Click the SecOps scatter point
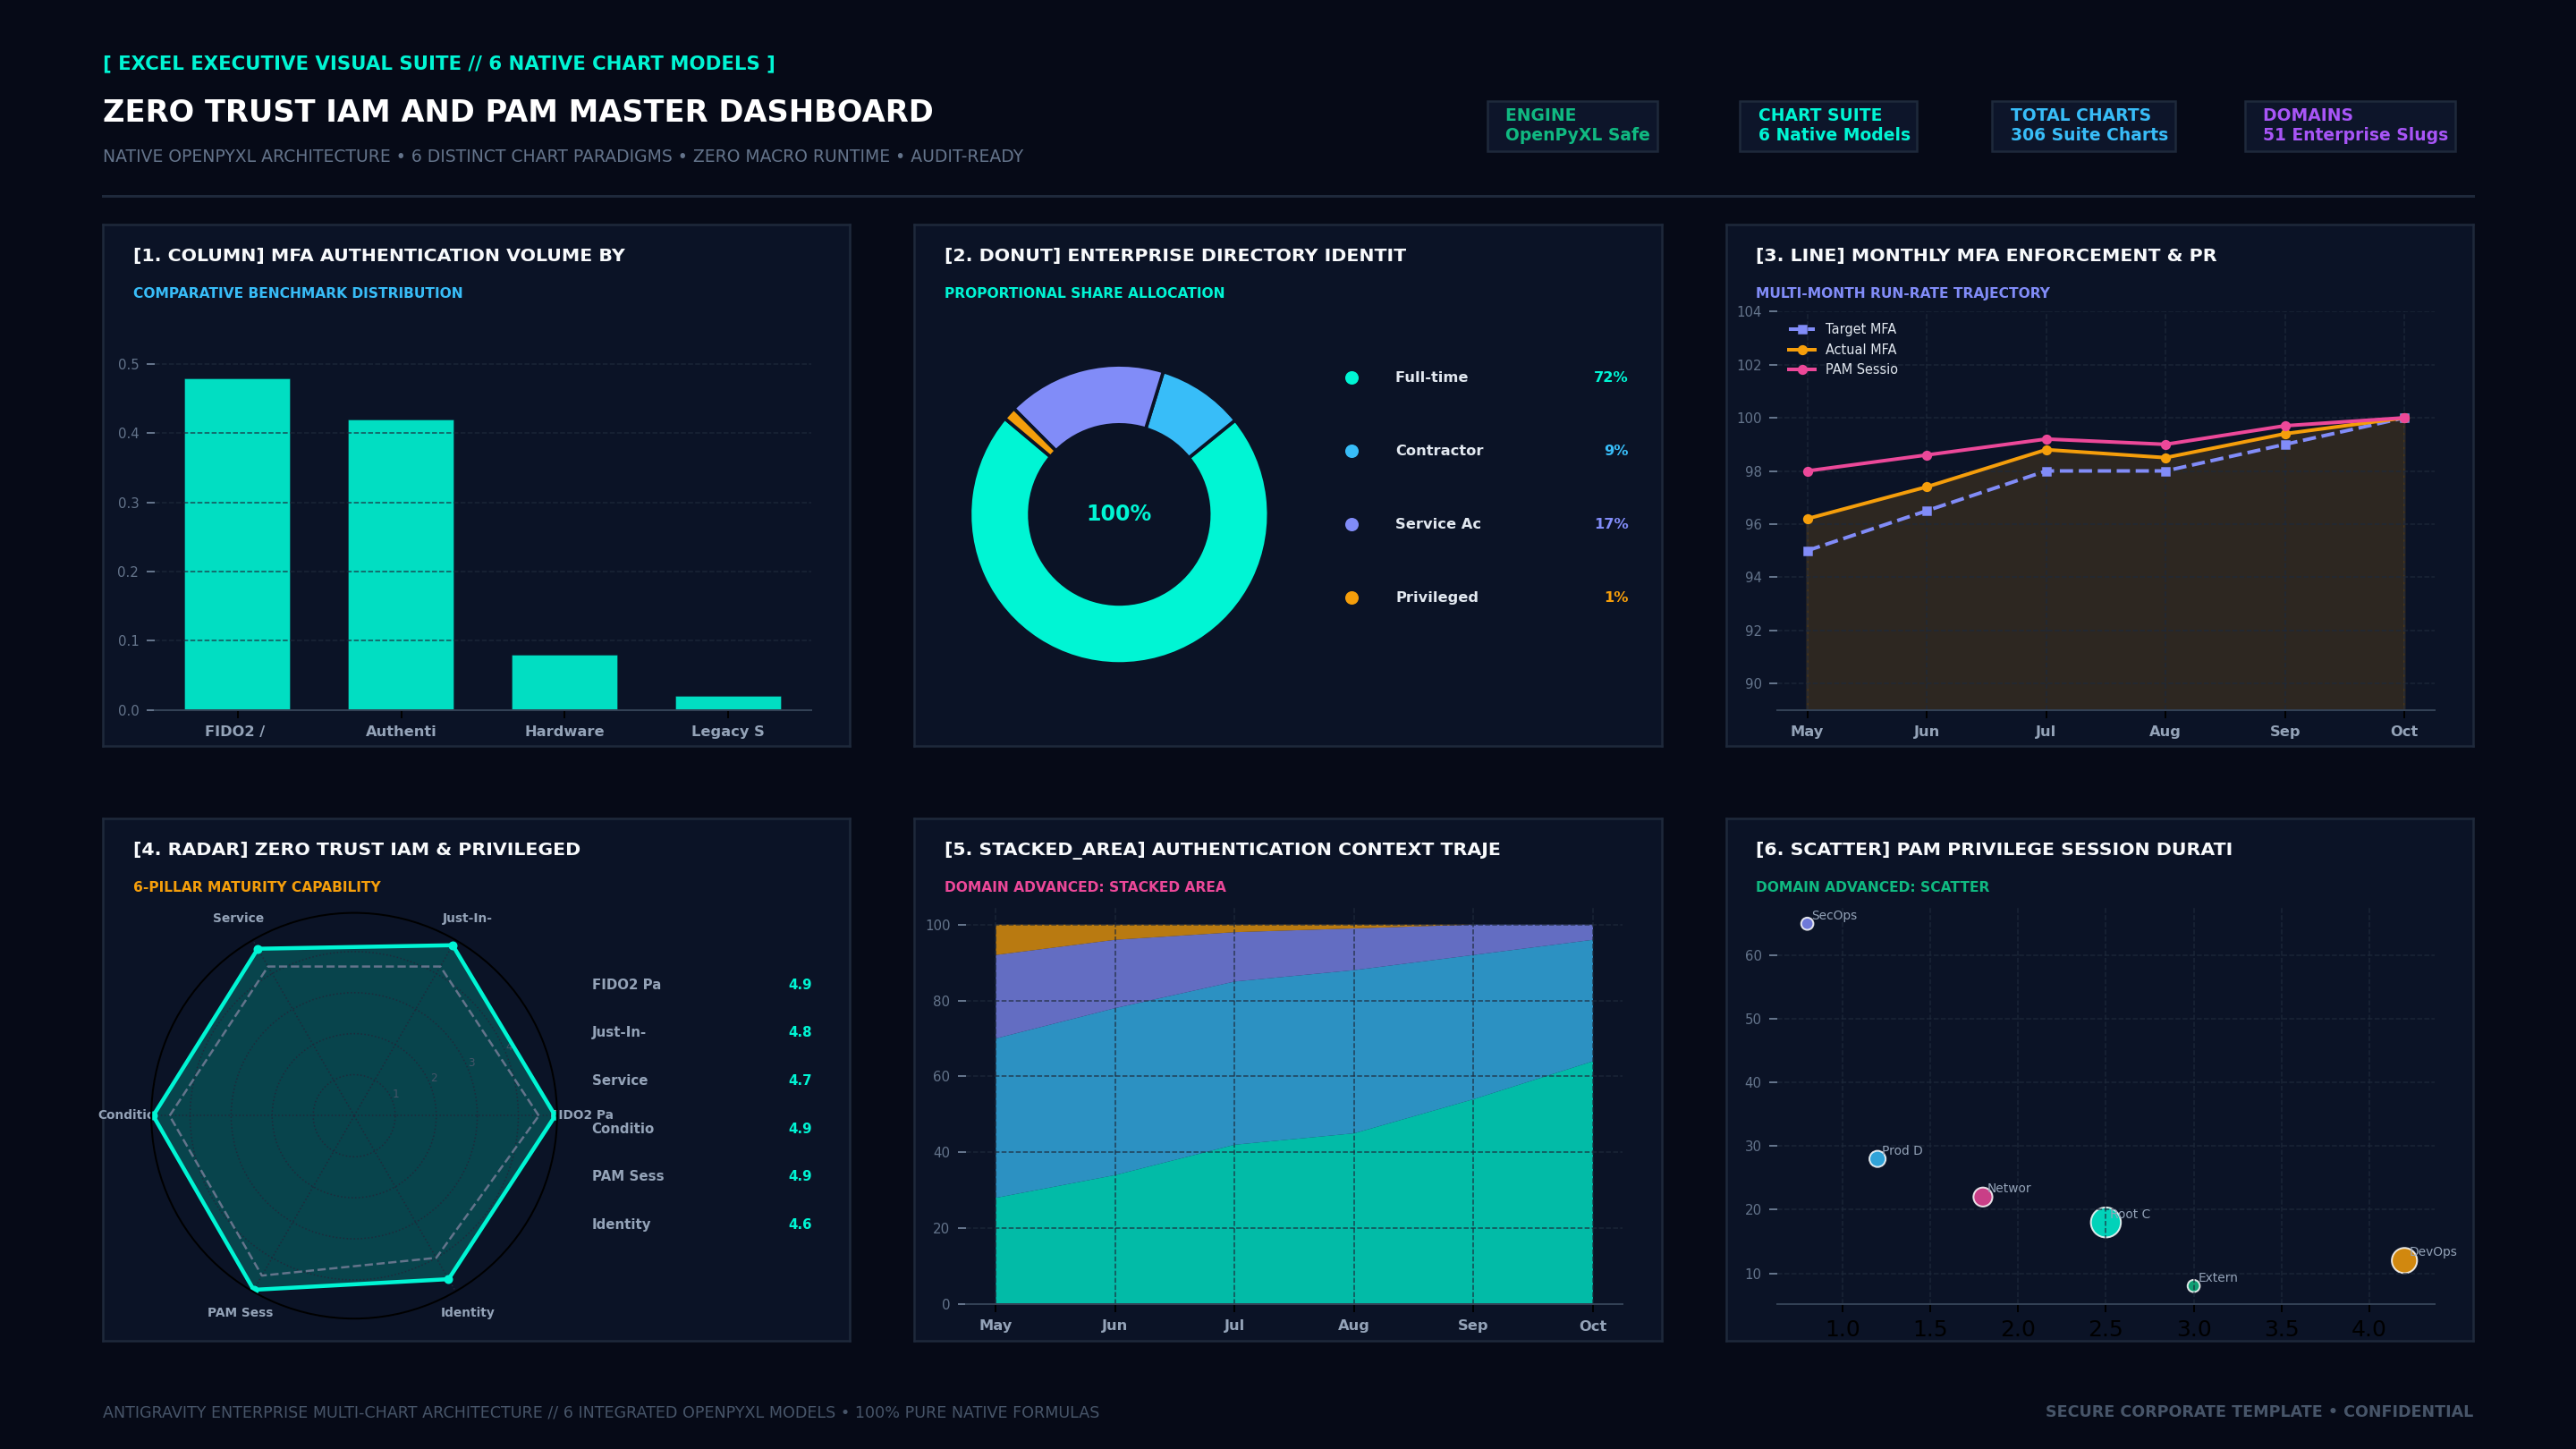Viewport: 2576px width, 1449px height. pyautogui.click(x=1807, y=924)
